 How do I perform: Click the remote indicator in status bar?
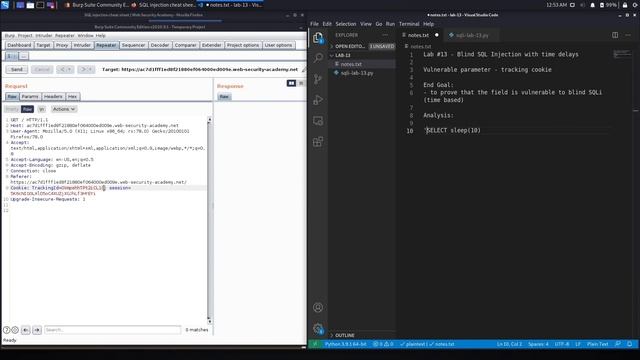[x=315, y=344]
